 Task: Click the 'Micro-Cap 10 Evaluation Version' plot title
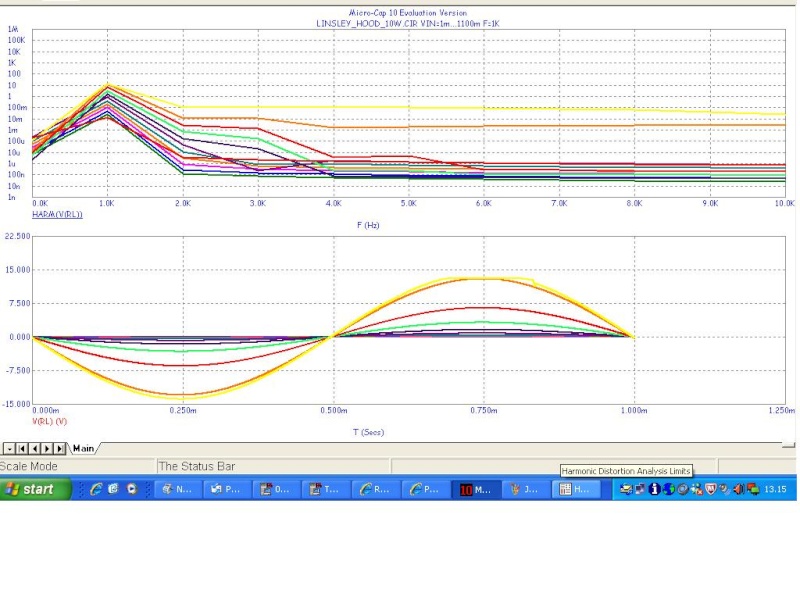coord(408,13)
